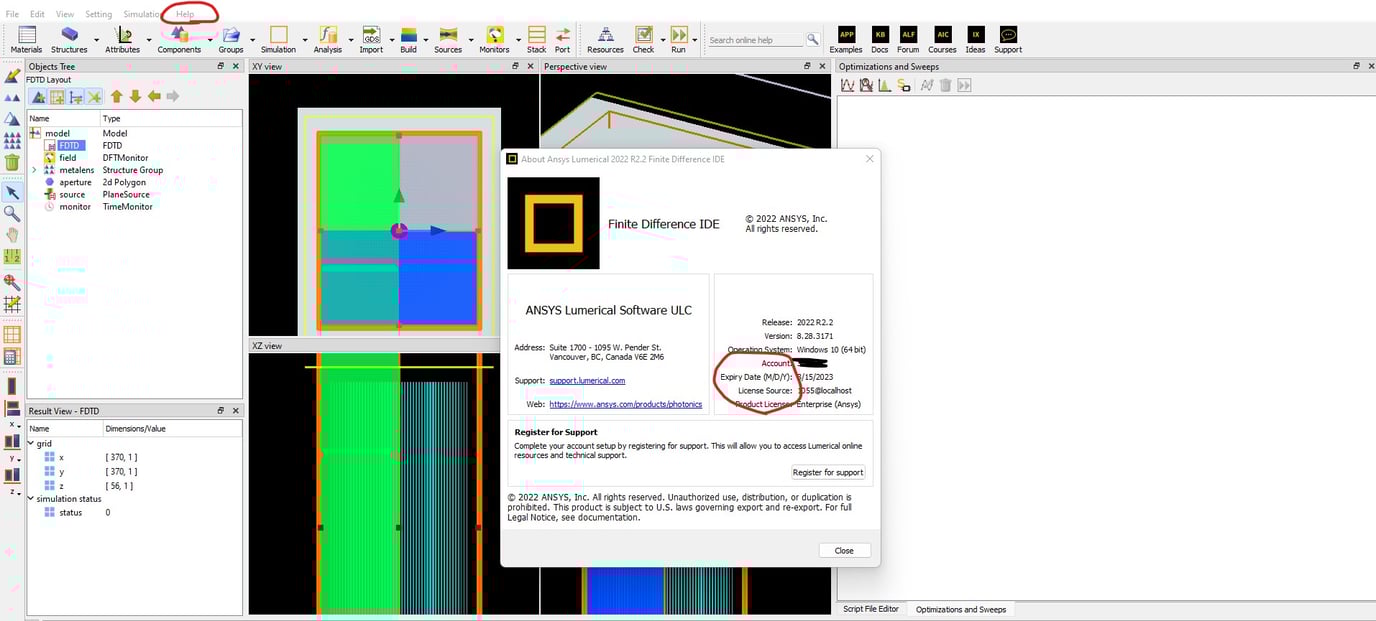This screenshot has width=1376, height=621.
Task: Click the Register for support button
Action: click(828, 472)
